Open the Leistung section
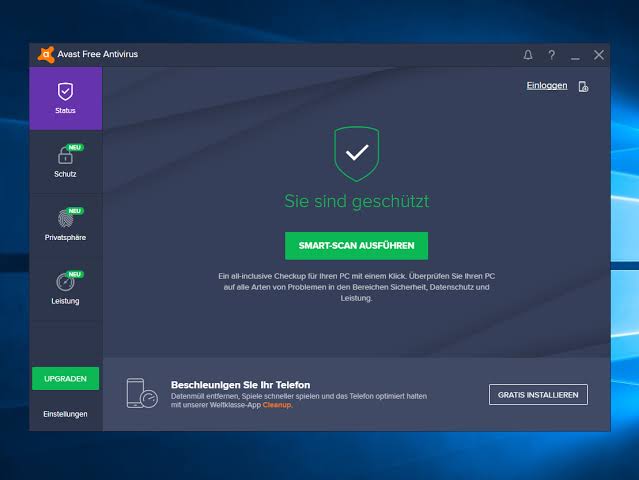Screen dimensions: 639x480 pyautogui.click(x=66, y=289)
